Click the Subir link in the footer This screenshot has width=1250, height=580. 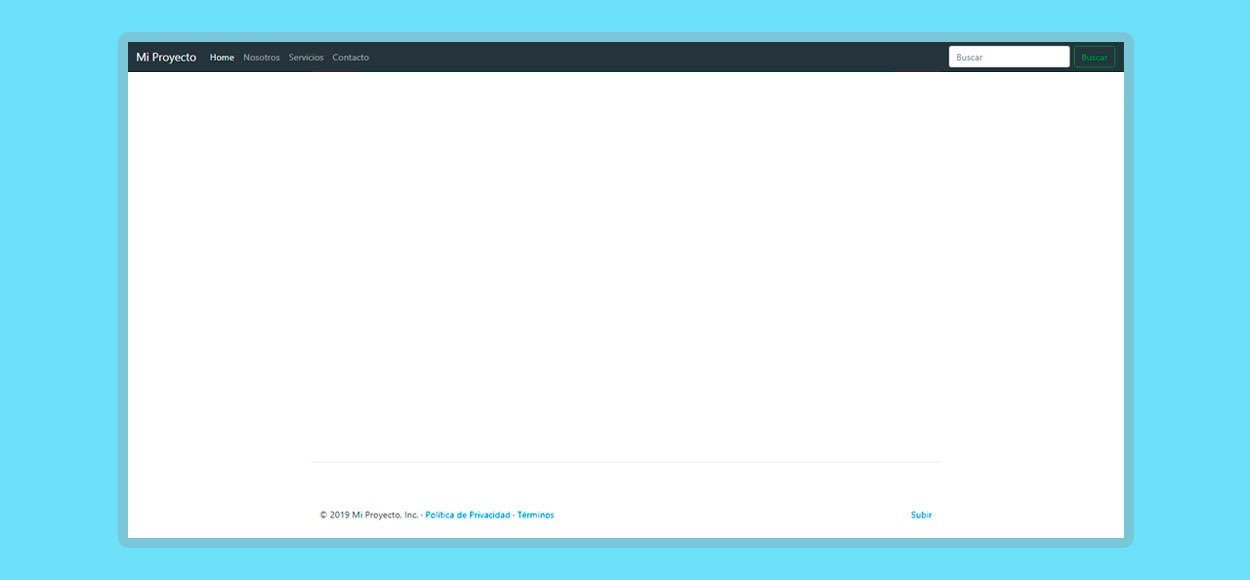pos(921,515)
